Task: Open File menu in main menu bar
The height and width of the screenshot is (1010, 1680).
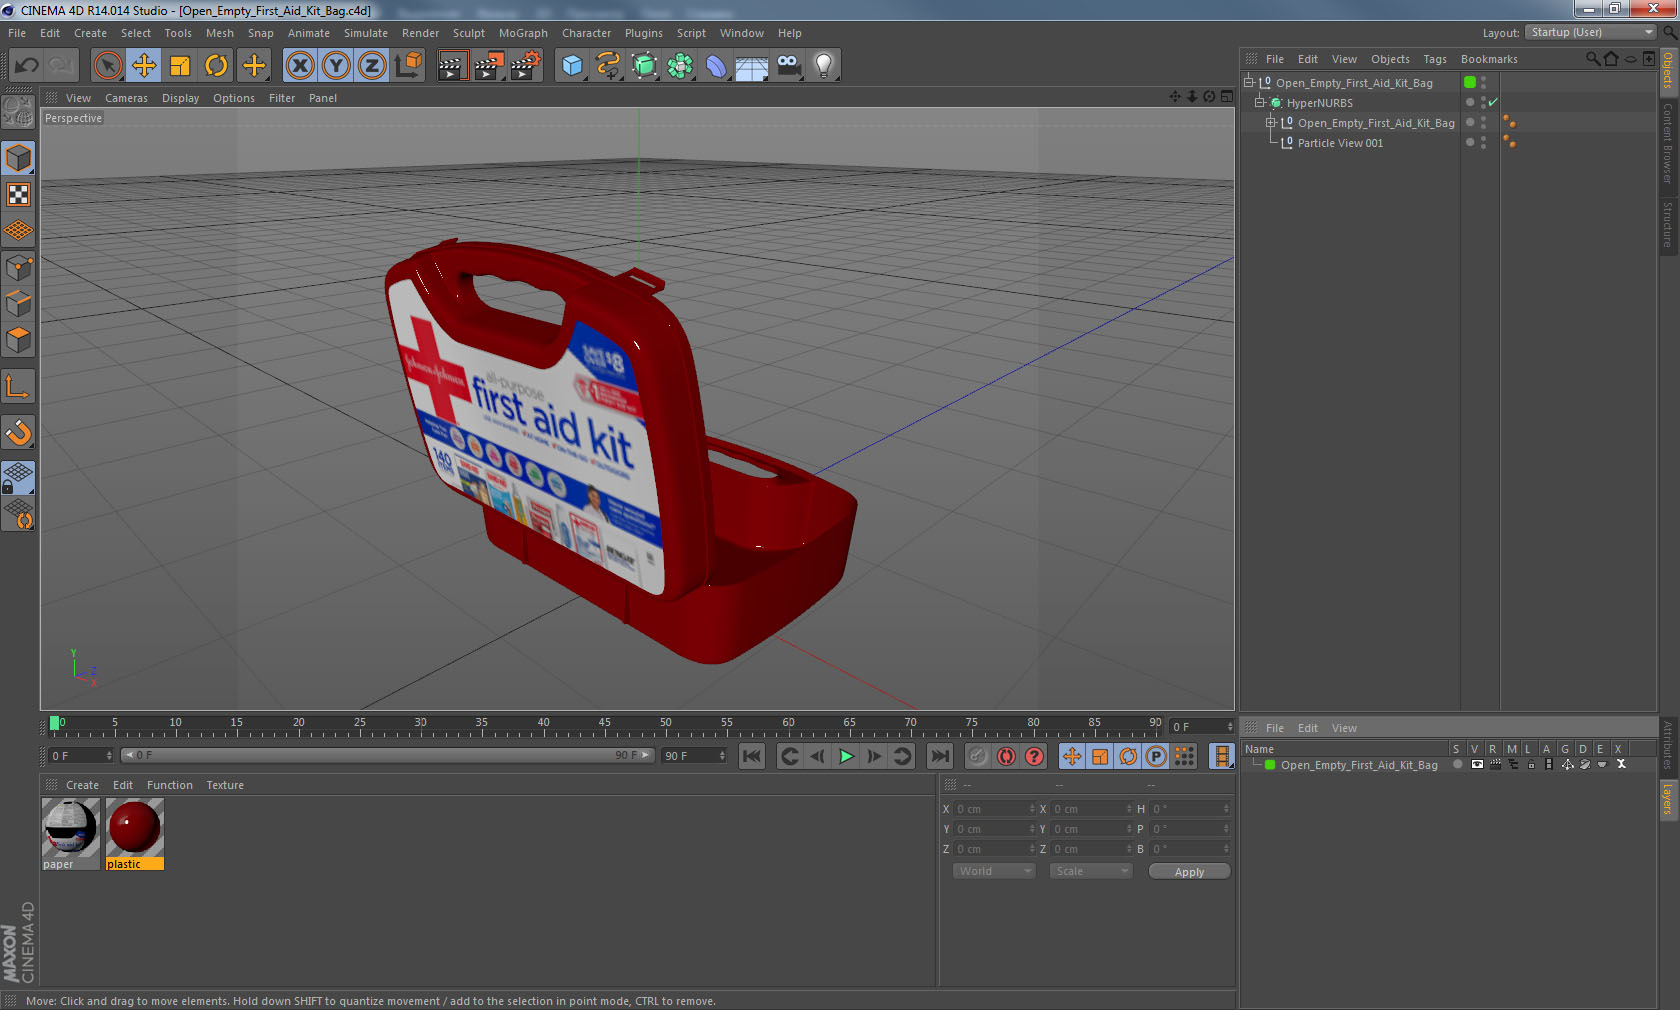Action: pyautogui.click(x=17, y=33)
